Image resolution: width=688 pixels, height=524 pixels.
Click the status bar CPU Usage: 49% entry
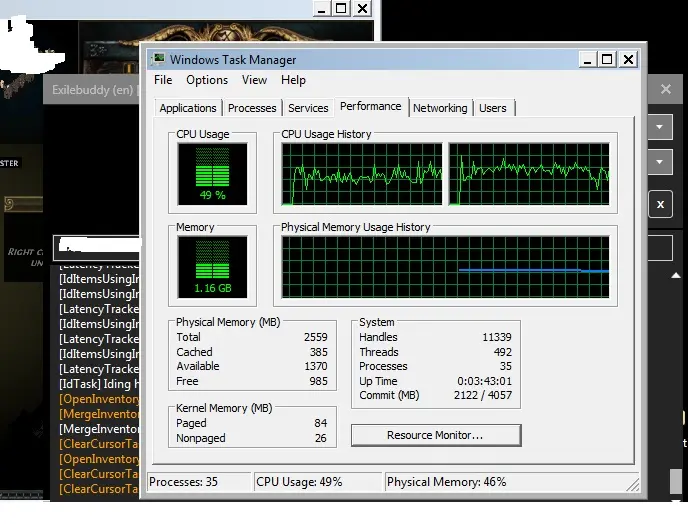(x=318, y=482)
